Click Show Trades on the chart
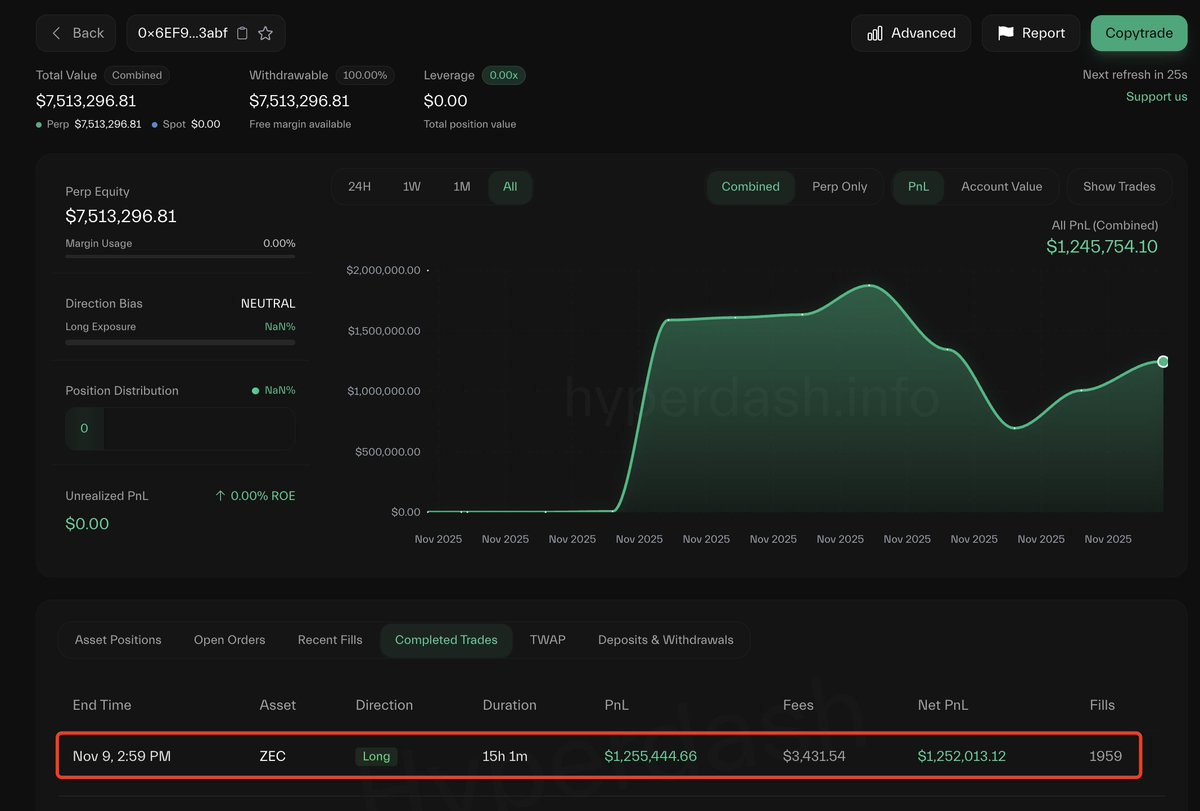Image resolution: width=1200 pixels, height=811 pixels. [1118, 187]
